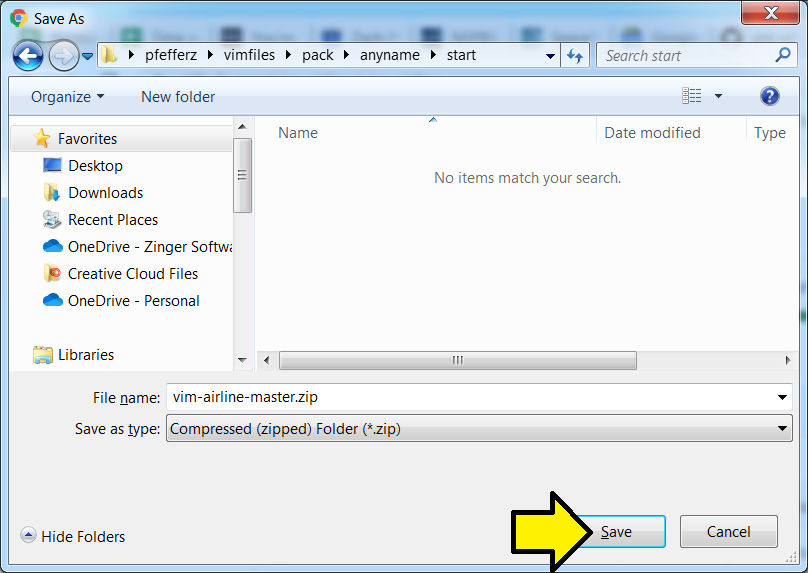Click navigation pane scroll up arrow
808x573 pixels.
pyautogui.click(x=242, y=126)
